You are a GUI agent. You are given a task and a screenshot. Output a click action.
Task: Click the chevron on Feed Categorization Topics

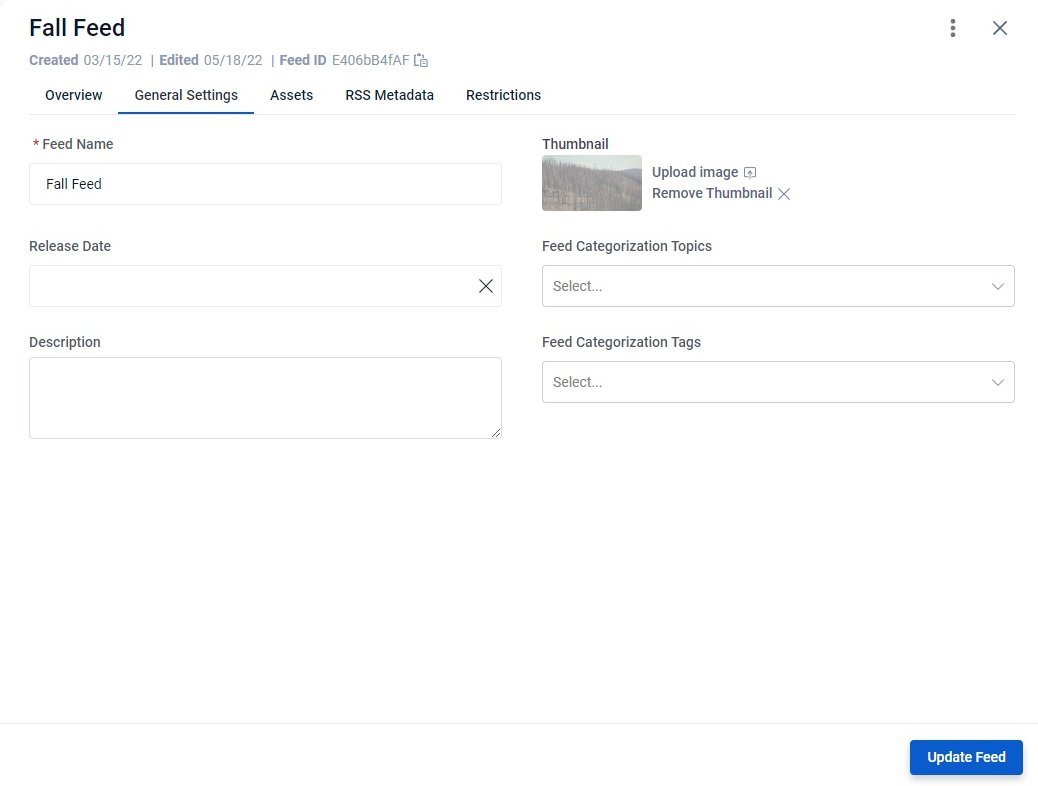click(x=997, y=286)
